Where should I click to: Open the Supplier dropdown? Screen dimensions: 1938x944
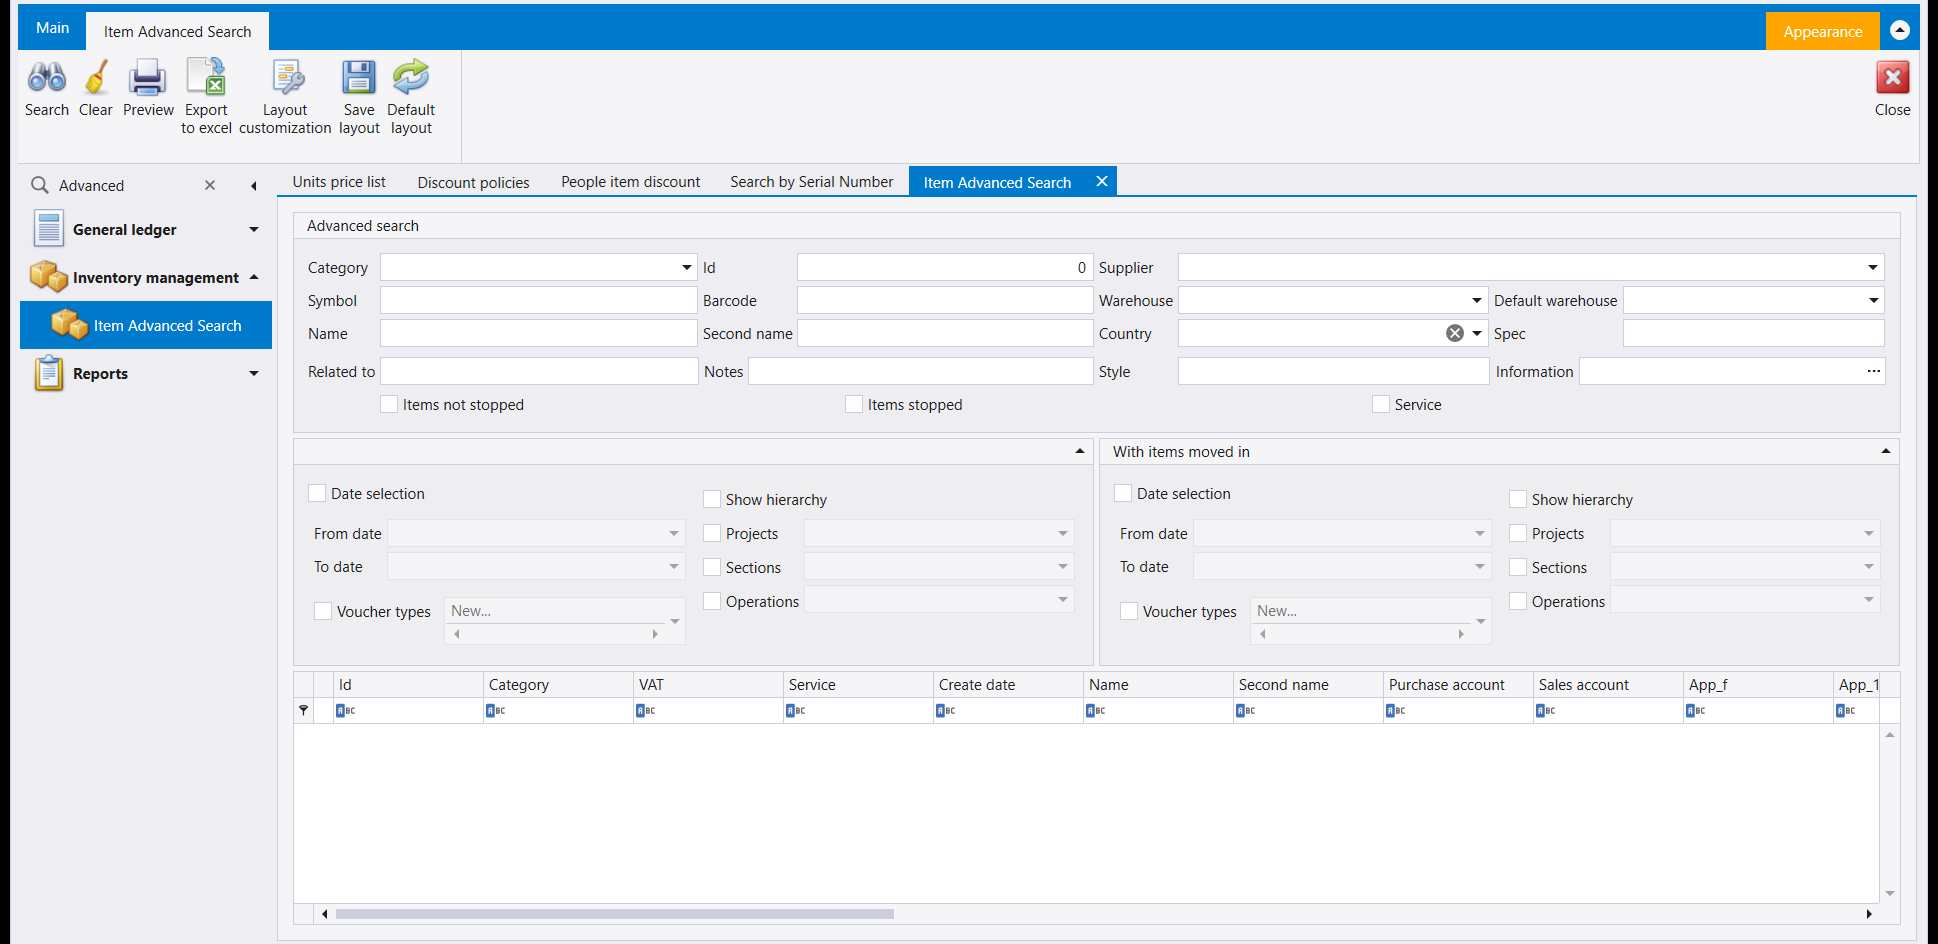[1872, 267]
